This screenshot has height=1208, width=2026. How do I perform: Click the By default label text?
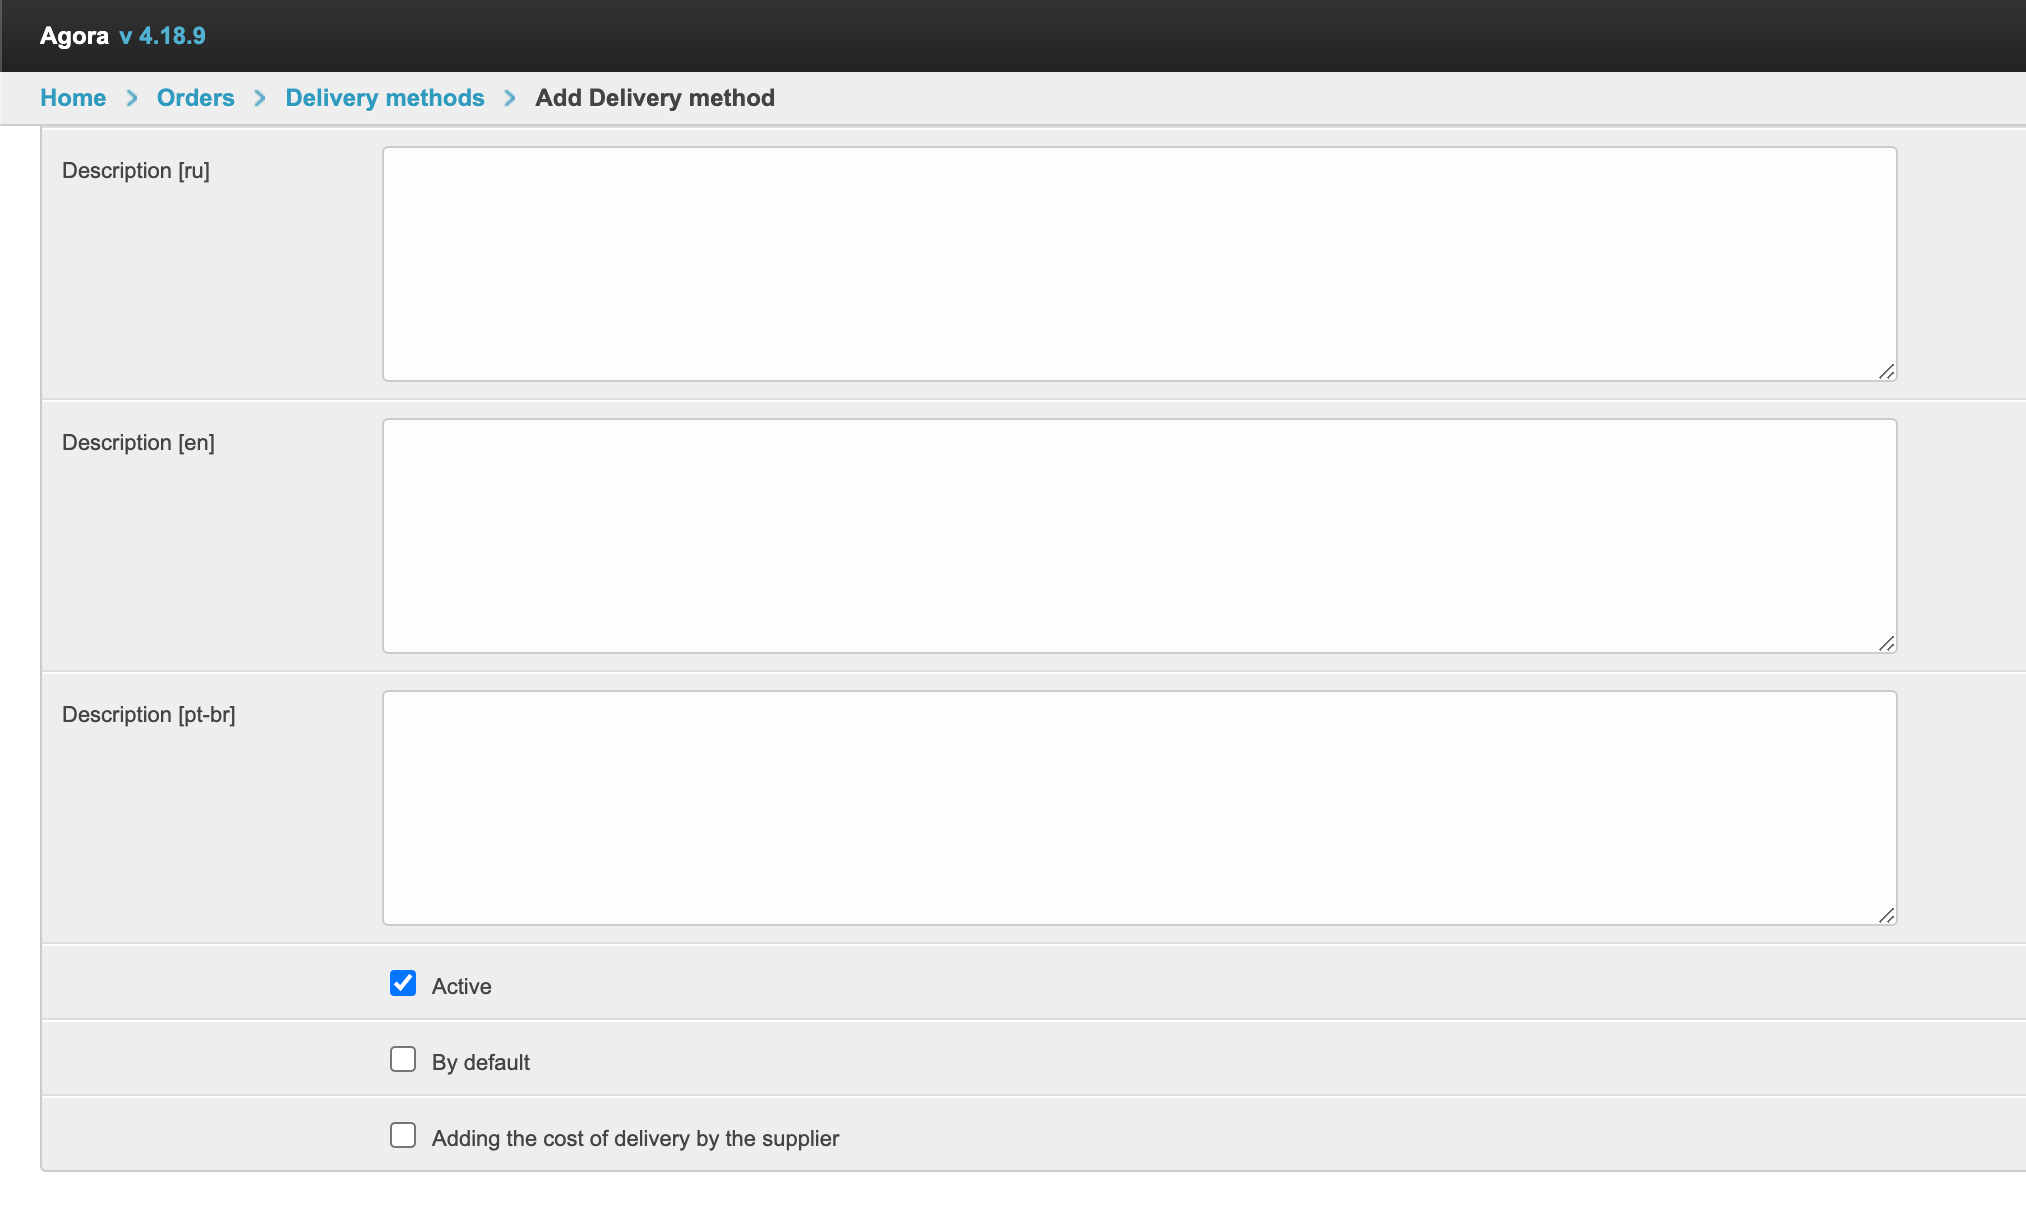tap(480, 1062)
